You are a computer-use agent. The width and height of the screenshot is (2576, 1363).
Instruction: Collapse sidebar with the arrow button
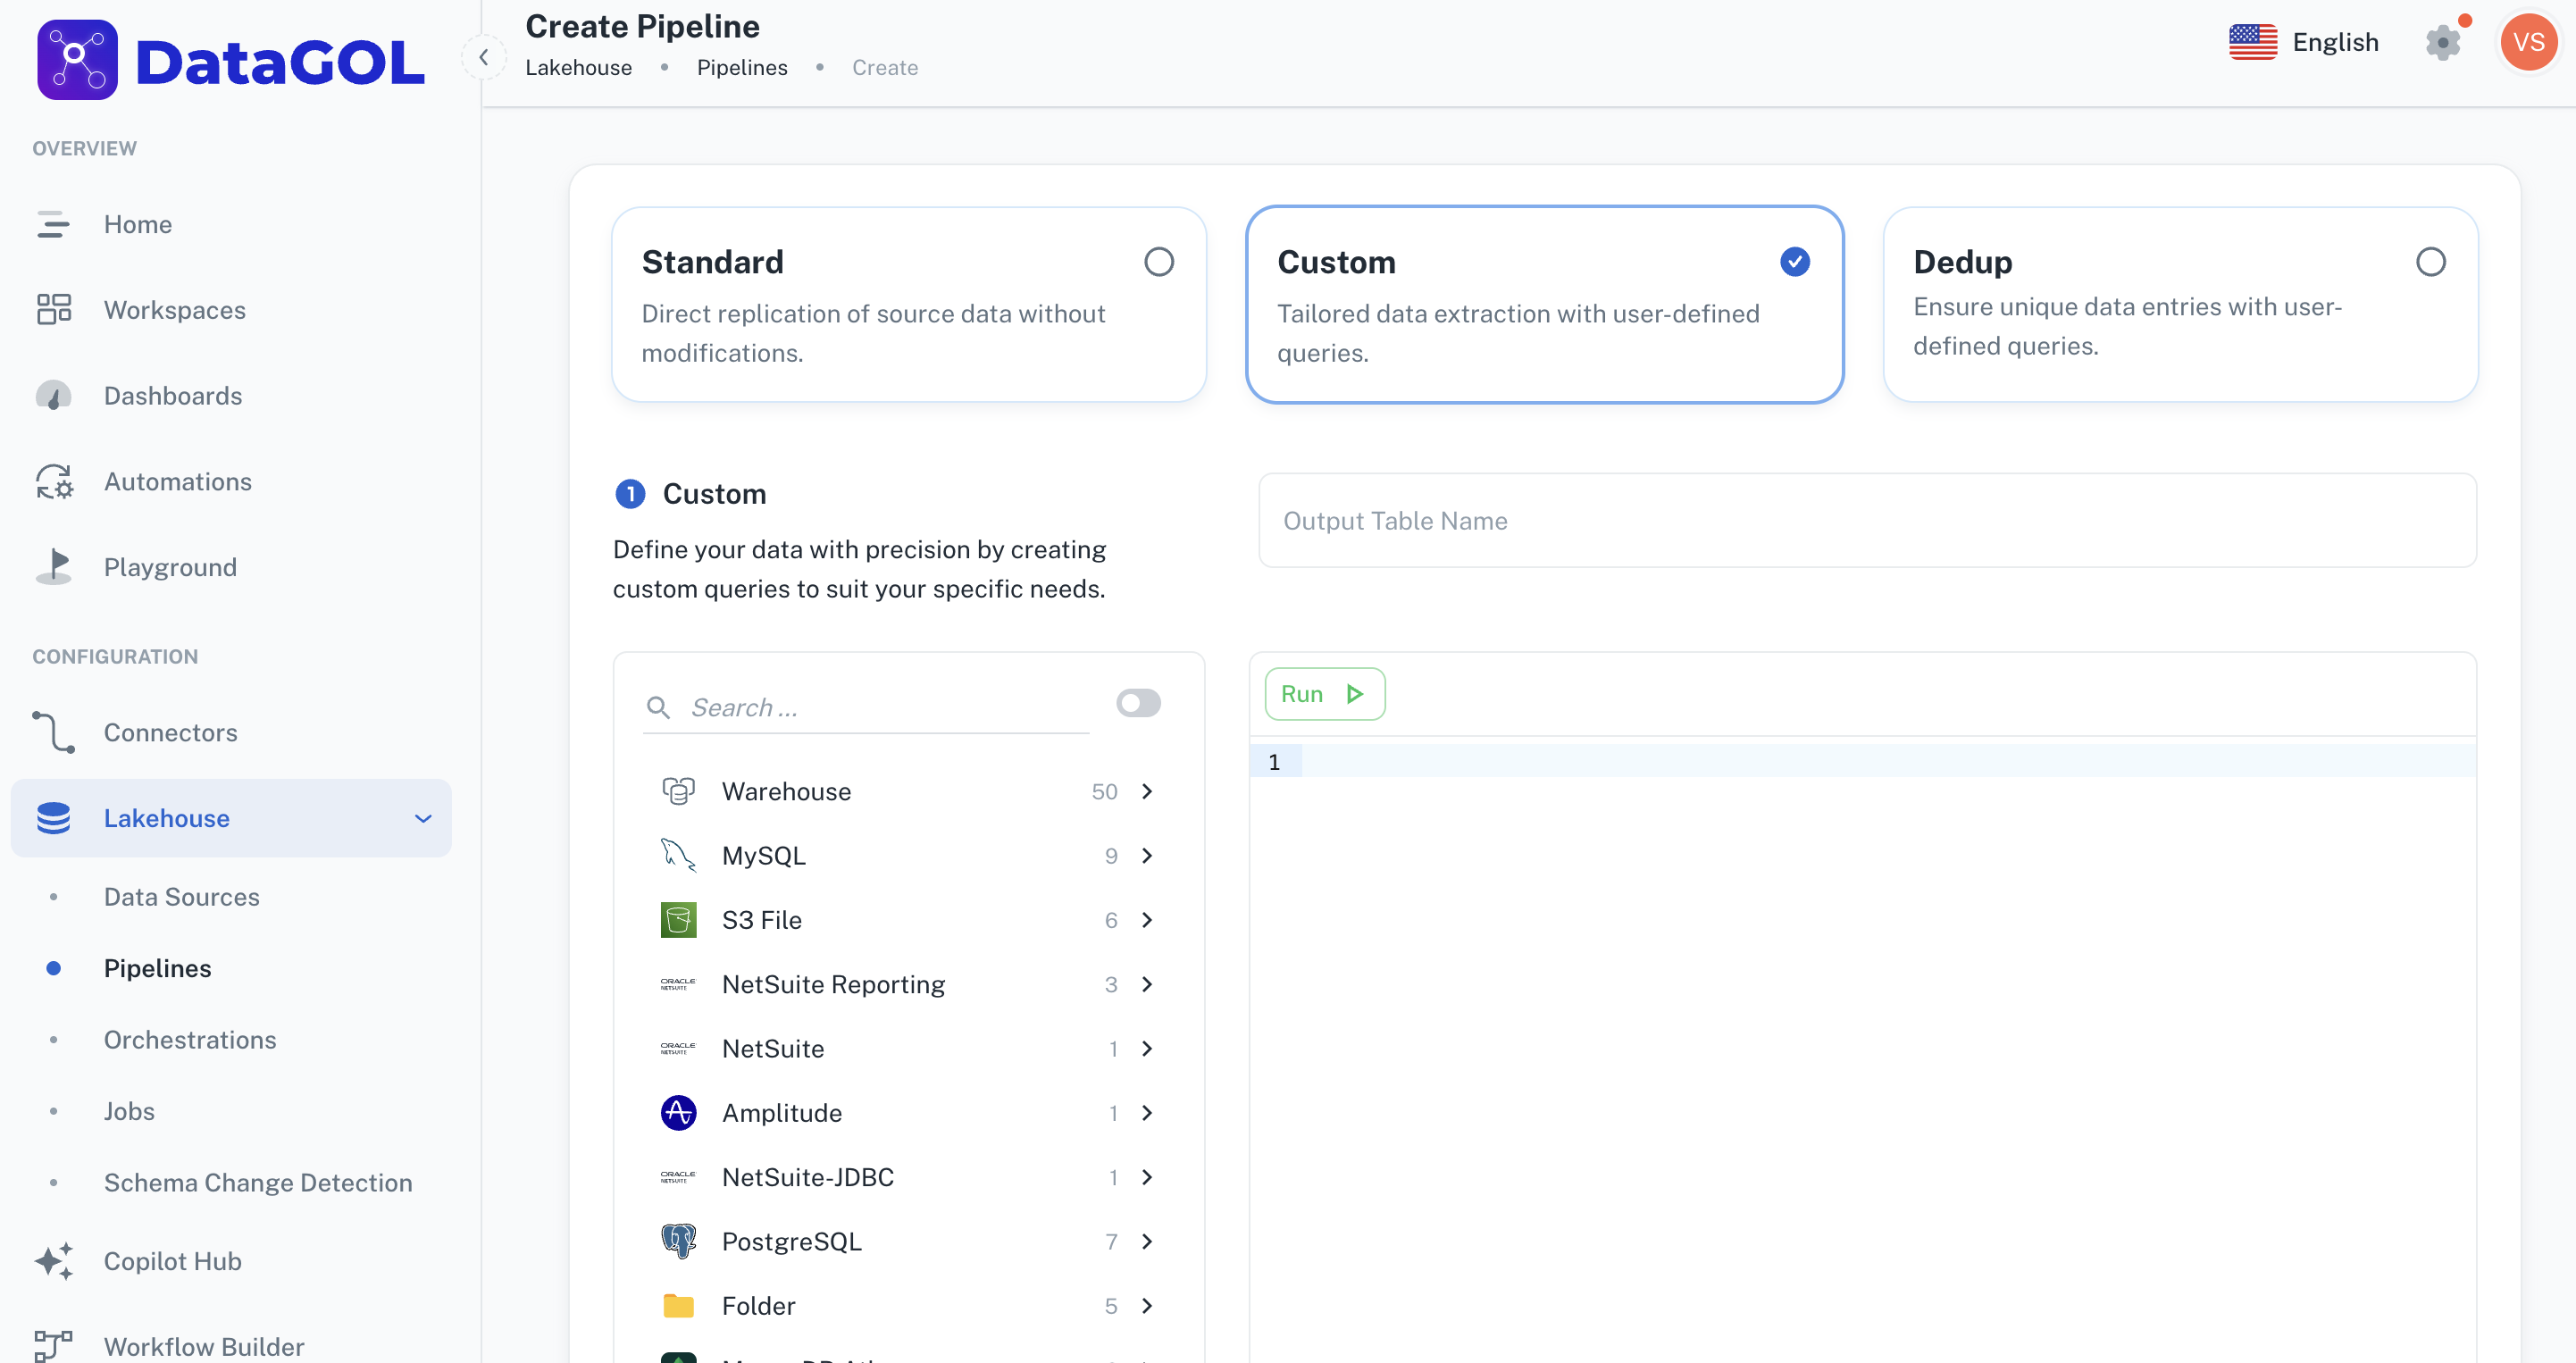484,57
